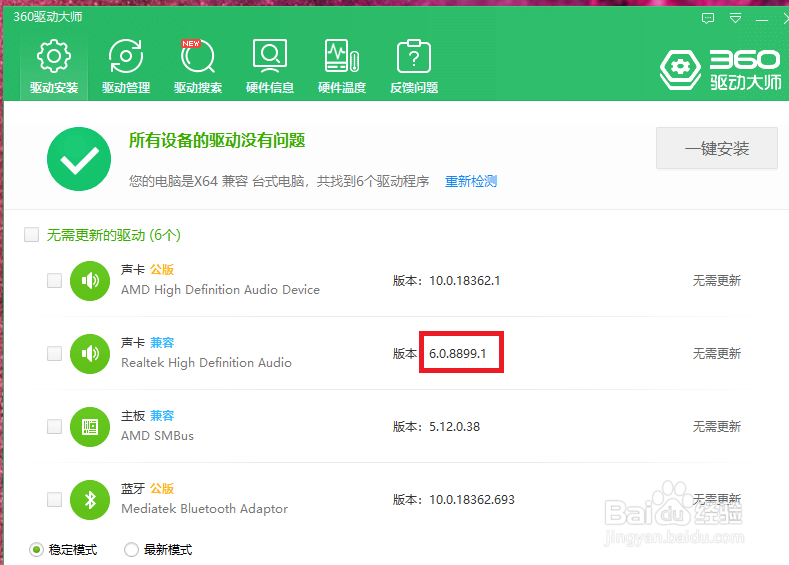Click the Mediatek Bluetooth icon
Viewport: 789px width, 565px height.
point(90,500)
